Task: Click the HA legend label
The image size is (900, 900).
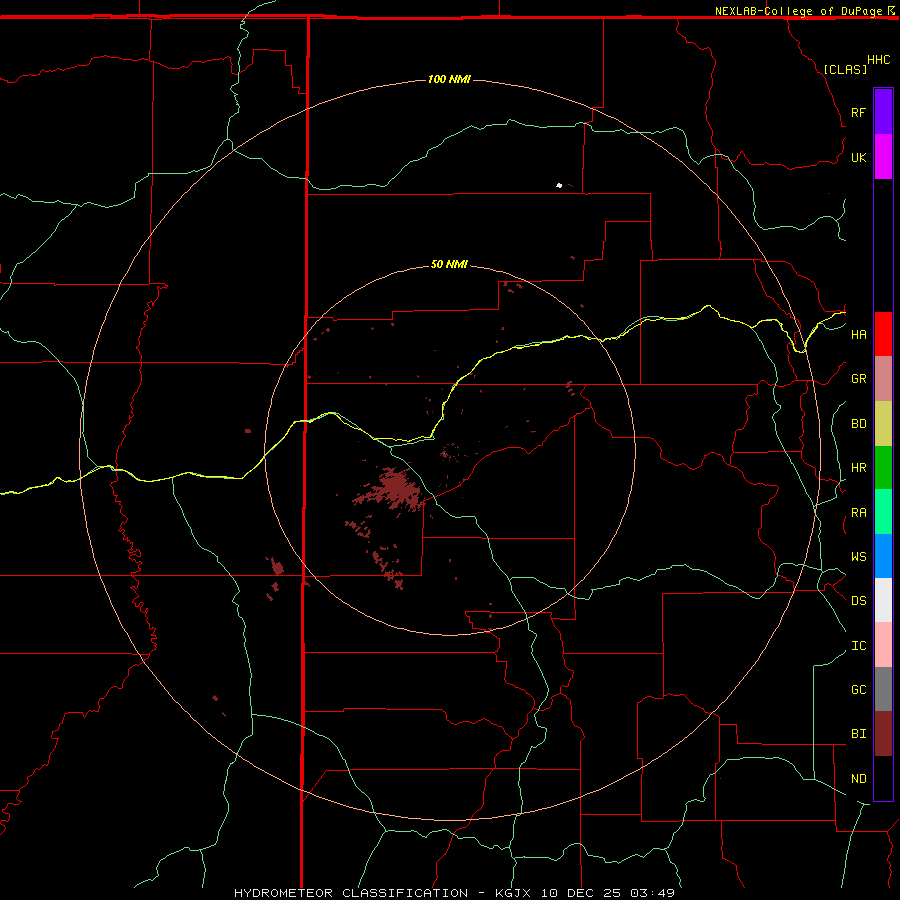Action: pos(858,335)
